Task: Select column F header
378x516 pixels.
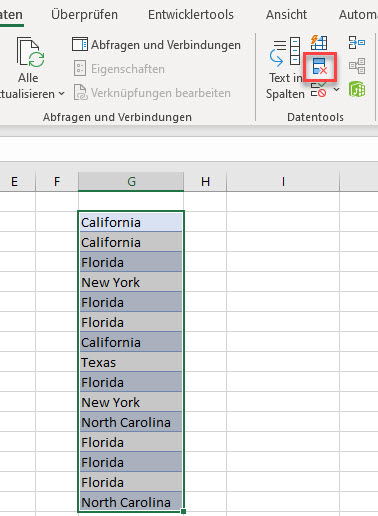Action: coord(57,182)
